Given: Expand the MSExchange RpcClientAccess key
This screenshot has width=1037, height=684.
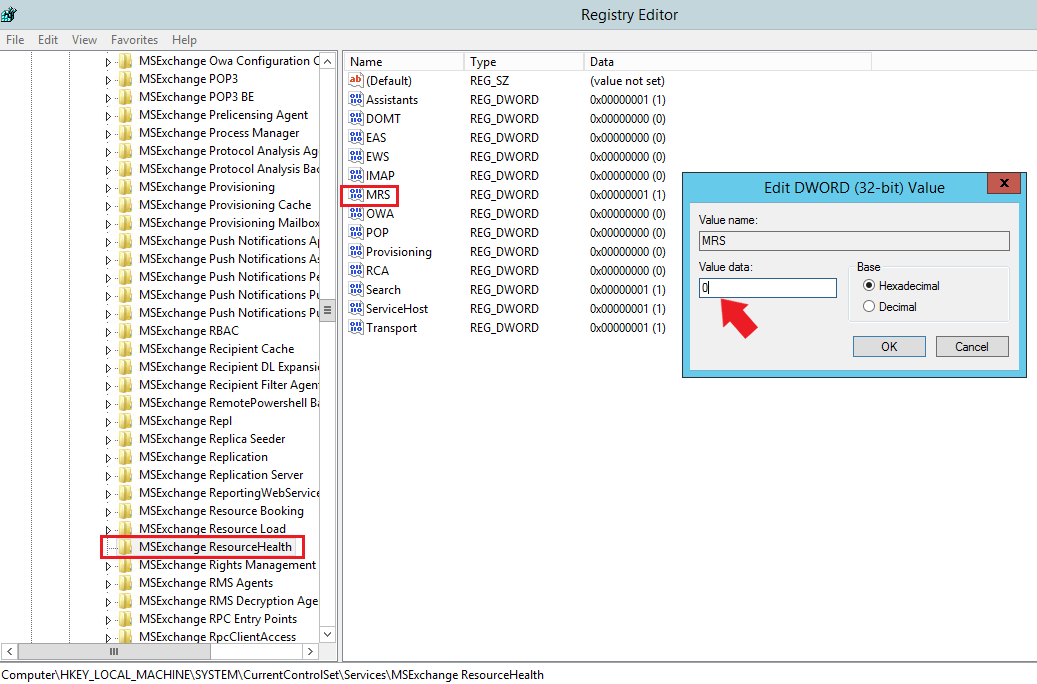Looking at the screenshot, I should coord(108,638).
